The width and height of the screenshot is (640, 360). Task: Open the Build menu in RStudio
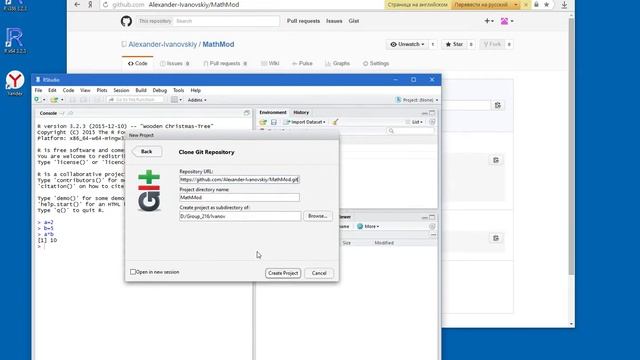click(141, 90)
